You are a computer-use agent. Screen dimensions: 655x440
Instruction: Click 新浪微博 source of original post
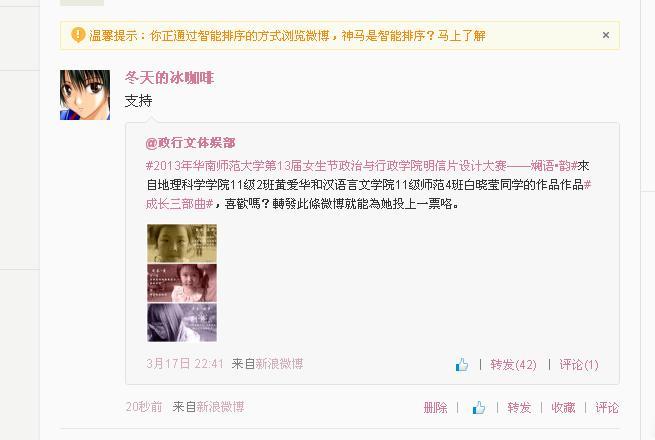(x=279, y=364)
